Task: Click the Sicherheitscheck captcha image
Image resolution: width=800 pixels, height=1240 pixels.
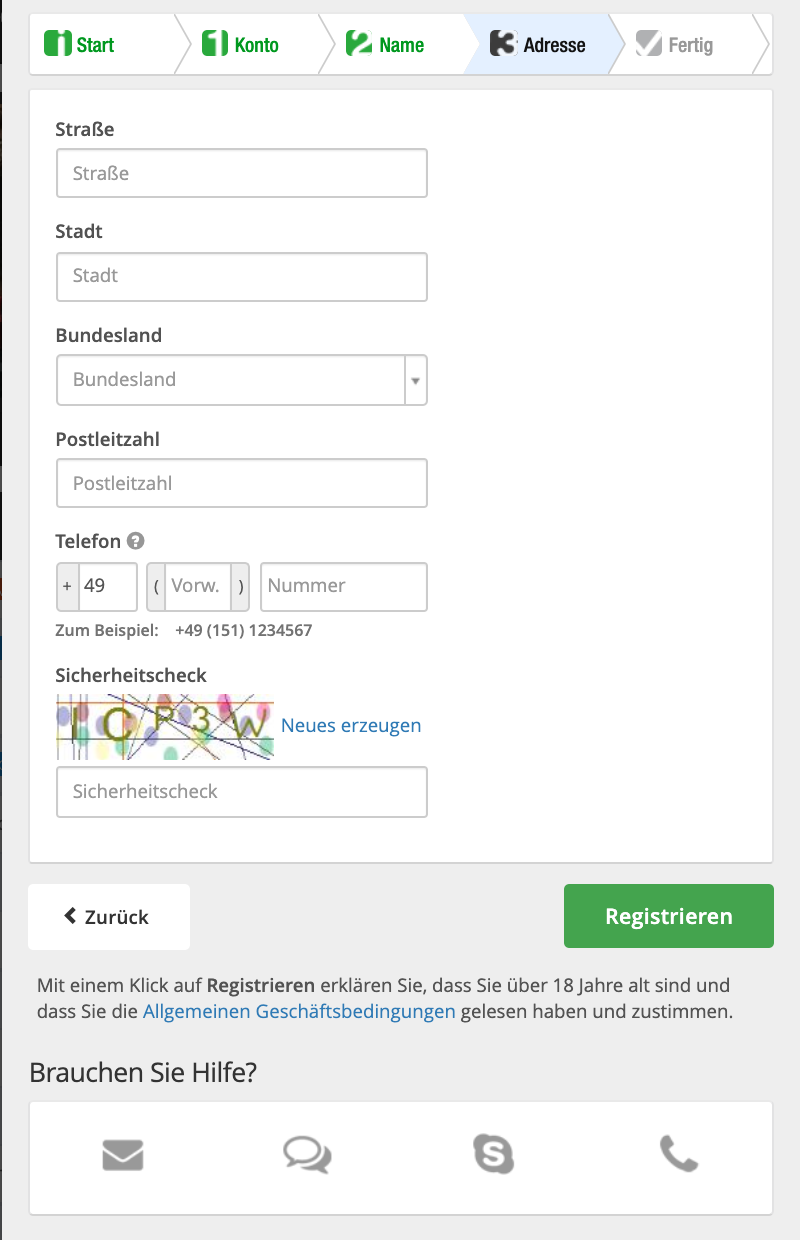Action: click(165, 727)
